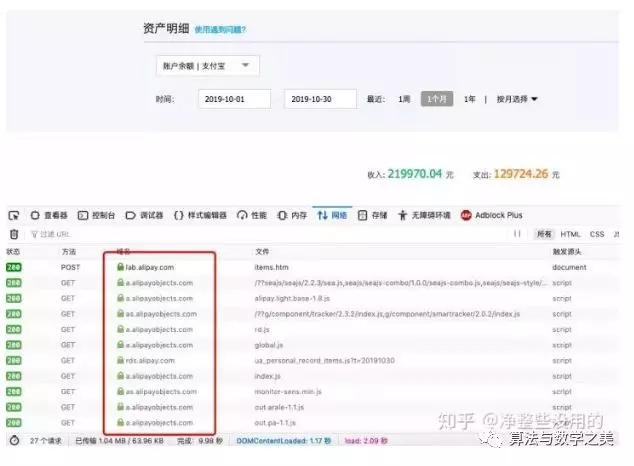Select the global.js request row
Image resolution: width=634 pixels, height=466 pixels.
coord(312,345)
